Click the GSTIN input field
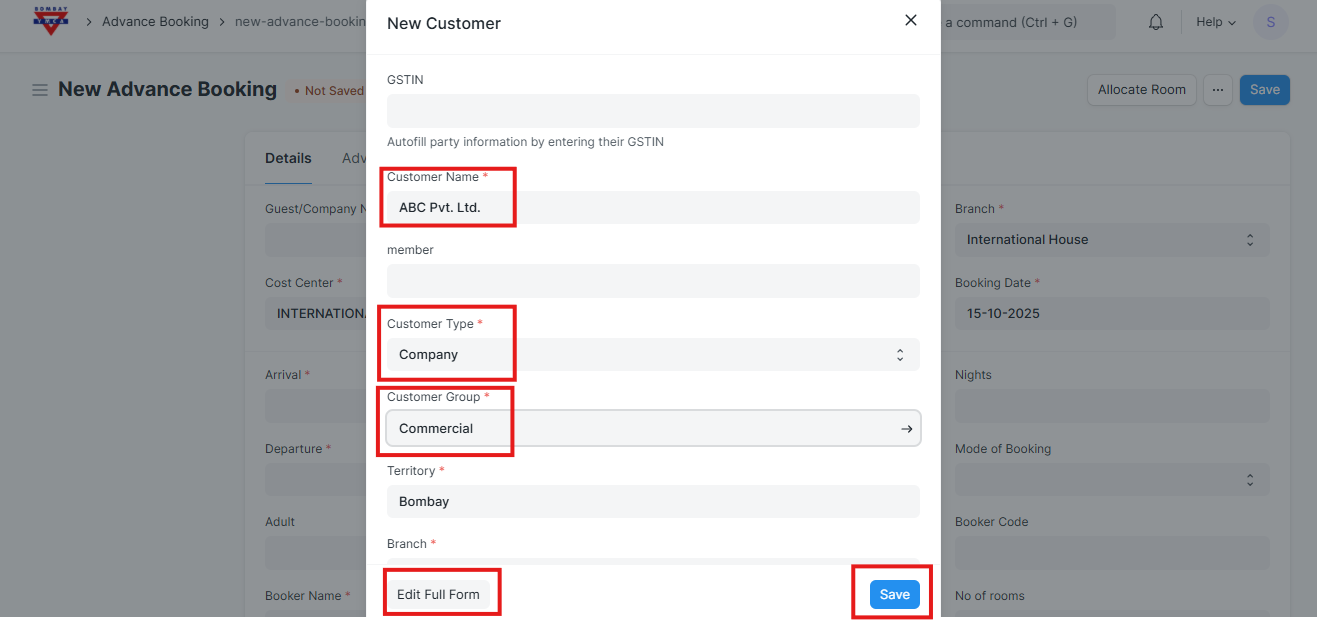Screen dimensions: 1317x620 pyautogui.click(x=652, y=111)
